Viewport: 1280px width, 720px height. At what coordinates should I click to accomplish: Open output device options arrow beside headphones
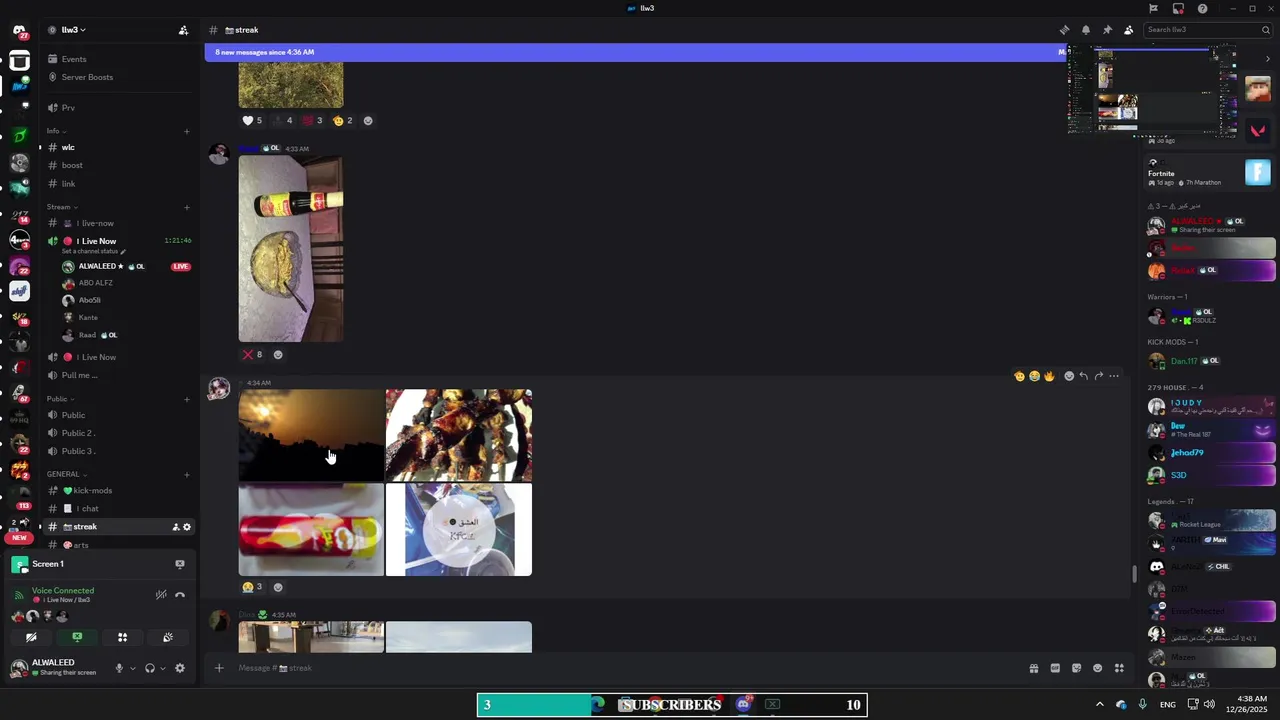(163, 668)
